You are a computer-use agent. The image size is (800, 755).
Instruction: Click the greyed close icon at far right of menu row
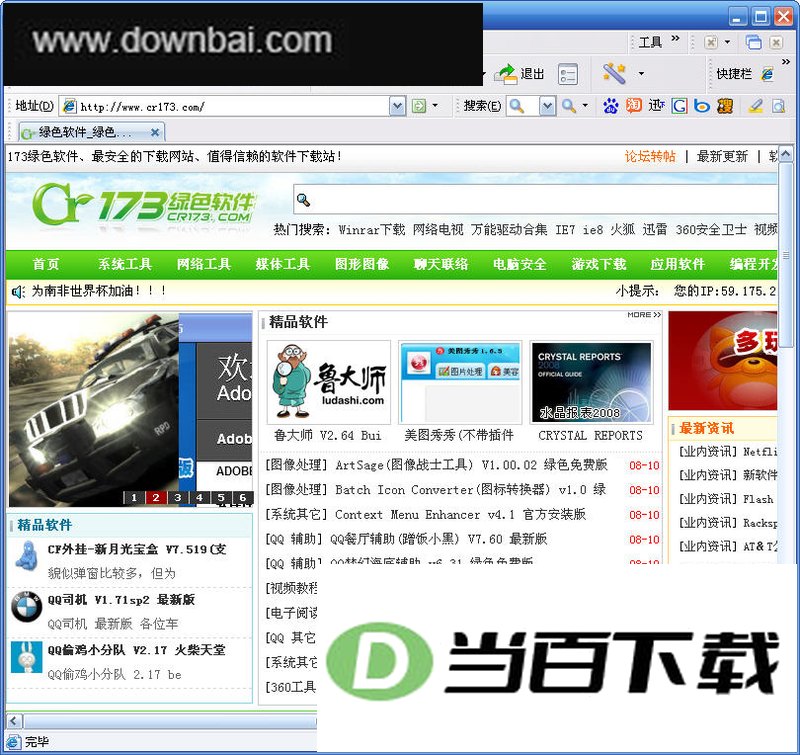[x=776, y=42]
